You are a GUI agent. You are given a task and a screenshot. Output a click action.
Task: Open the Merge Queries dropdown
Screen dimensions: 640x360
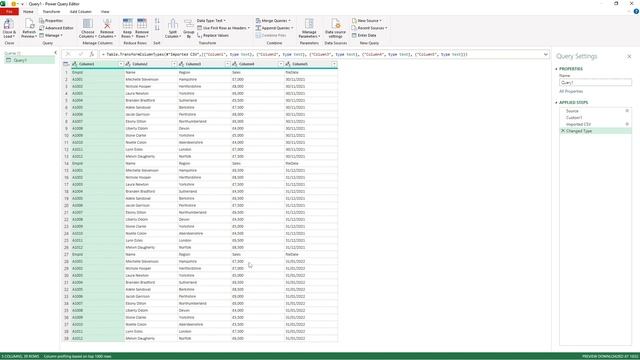(x=273, y=20)
